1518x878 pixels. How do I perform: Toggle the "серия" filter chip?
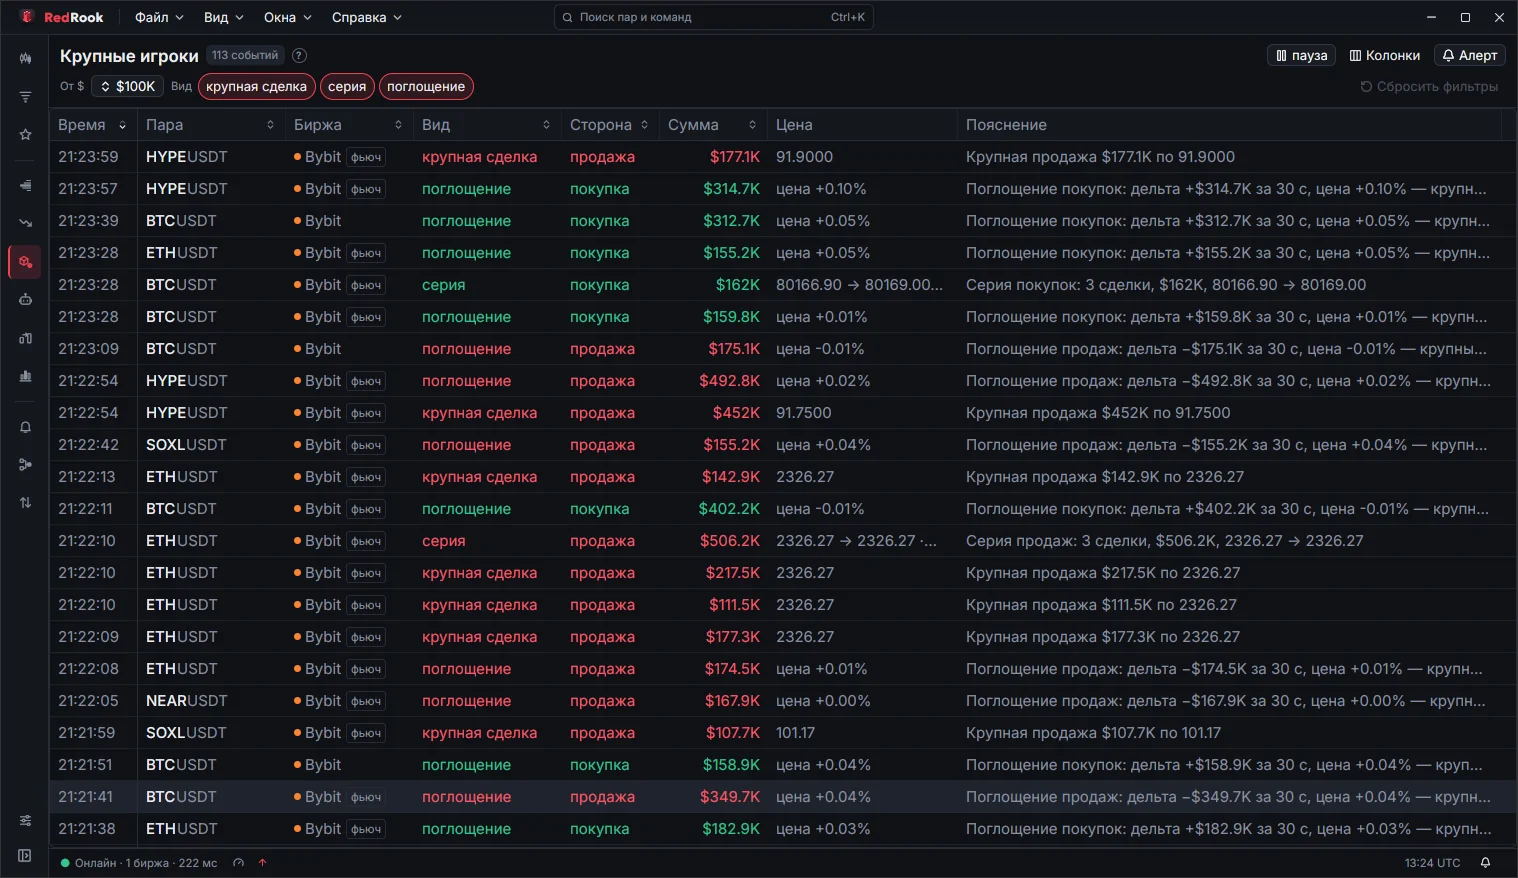click(x=347, y=87)
